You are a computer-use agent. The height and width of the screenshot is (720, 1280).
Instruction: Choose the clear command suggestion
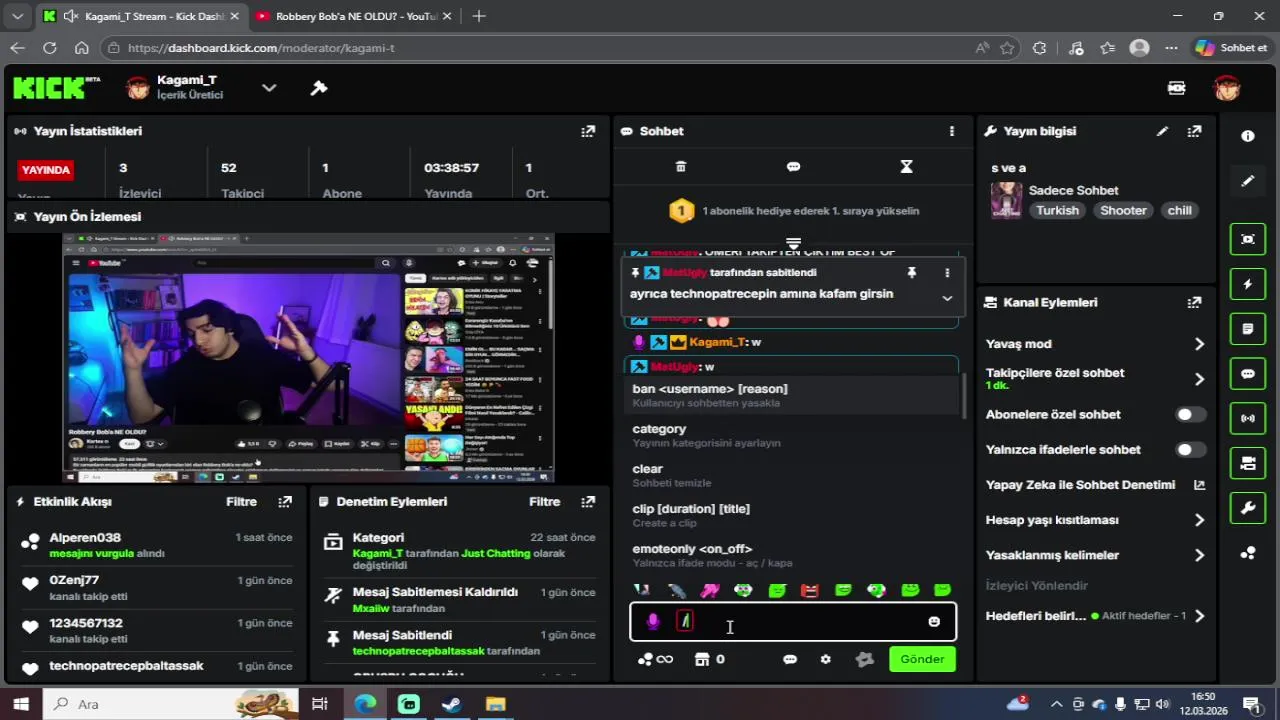tap(795, 475)
